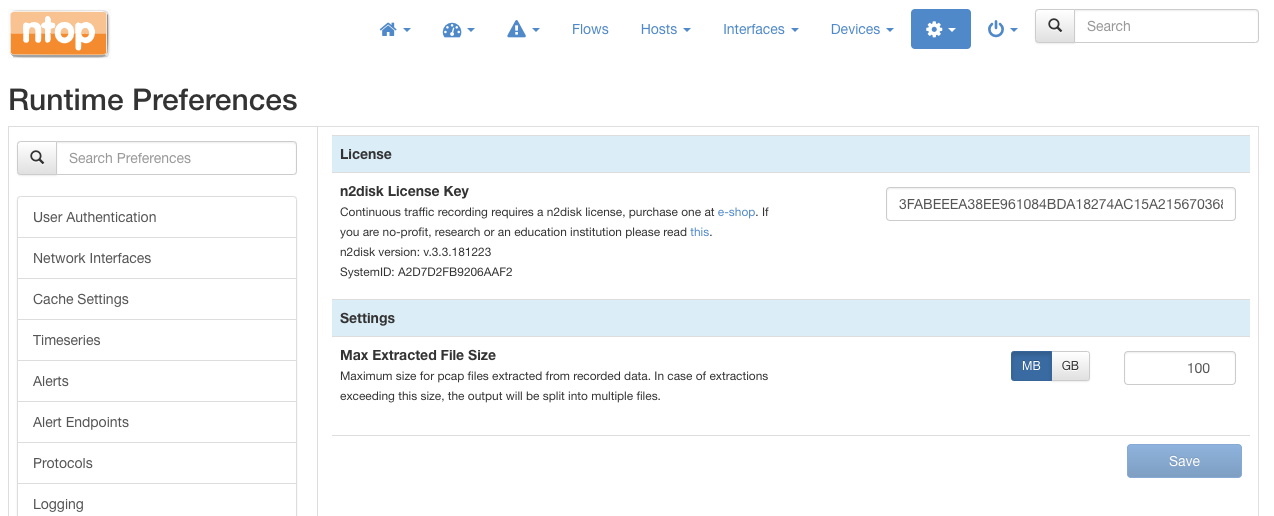Open Protocols preferences
The height and width of the screenshot is (516, 1274).
(157, 463)
